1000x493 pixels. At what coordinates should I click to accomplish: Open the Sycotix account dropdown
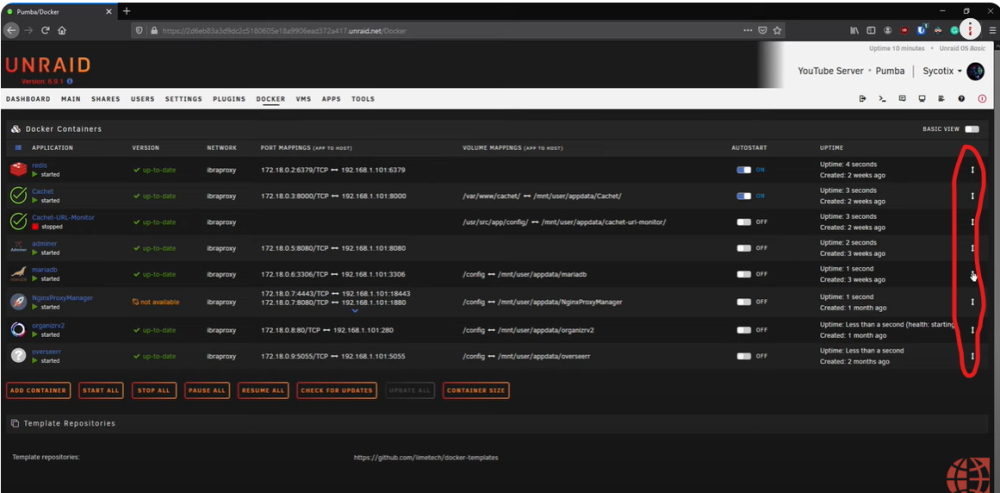942,71
